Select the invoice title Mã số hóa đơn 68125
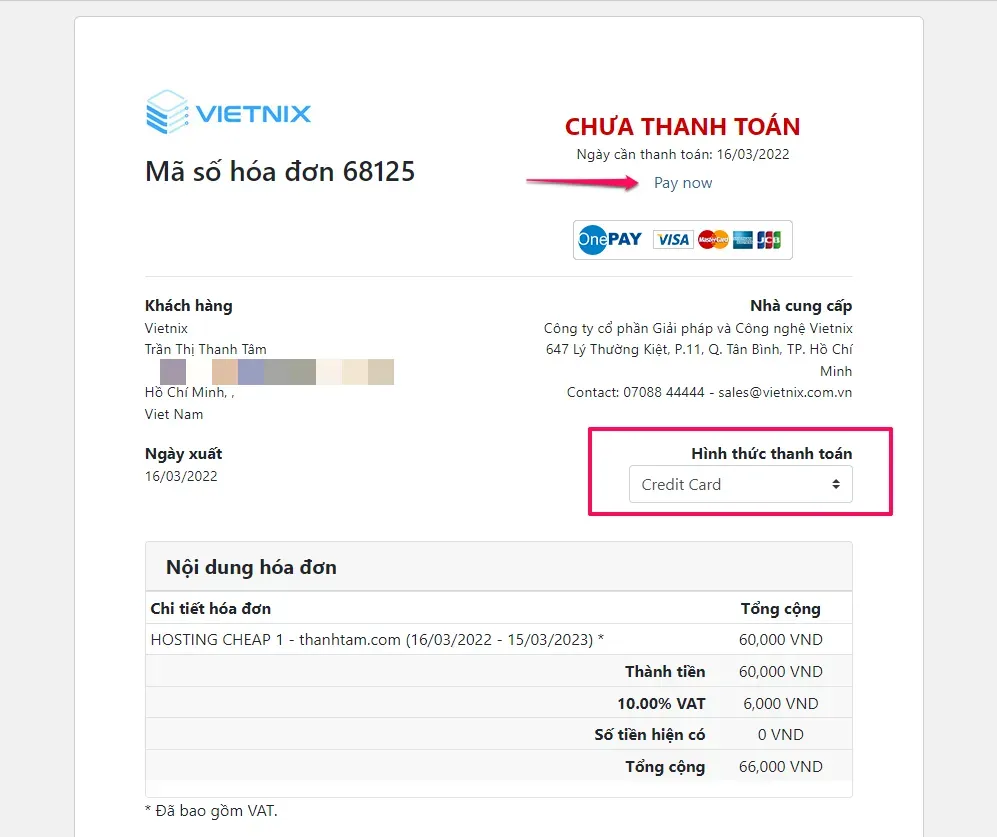 [280, 172]
